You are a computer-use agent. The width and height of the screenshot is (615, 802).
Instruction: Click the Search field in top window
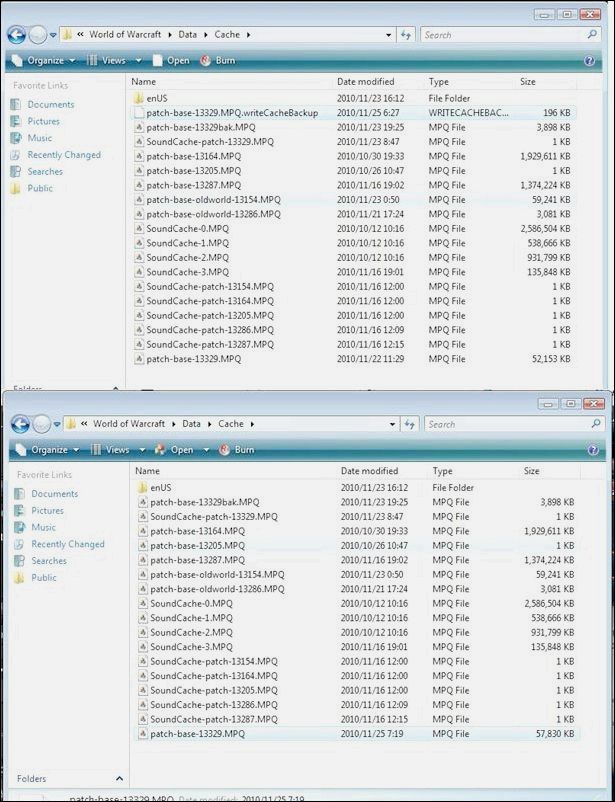pyautogui.click(x=502, y=35)
